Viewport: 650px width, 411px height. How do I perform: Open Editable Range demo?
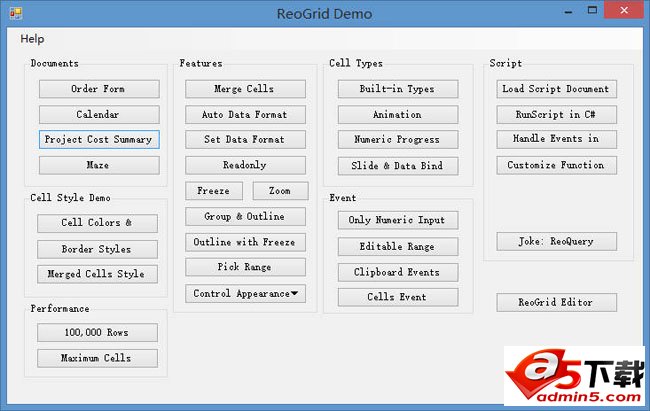pyautogui.click(x=398, y=247)
